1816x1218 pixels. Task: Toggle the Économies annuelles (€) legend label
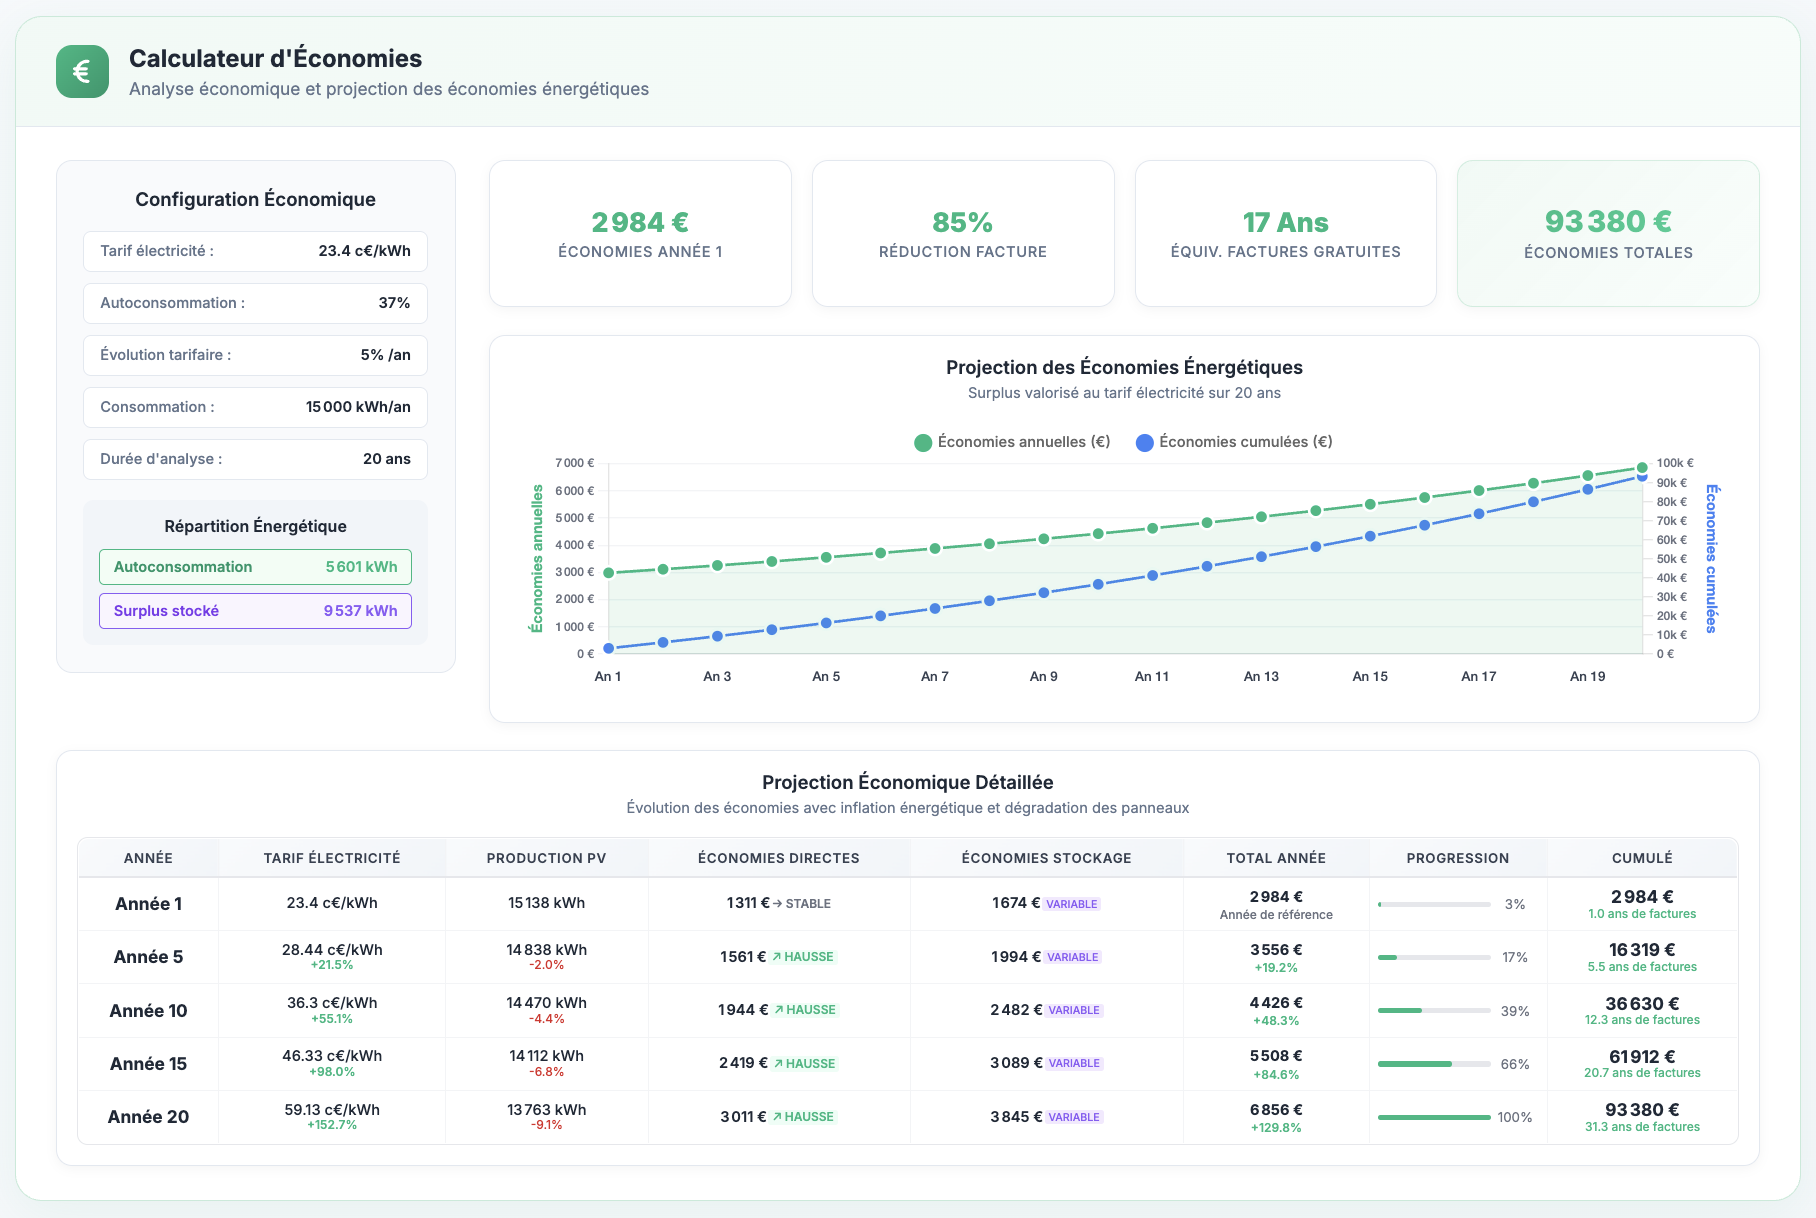pos(1023,442)
